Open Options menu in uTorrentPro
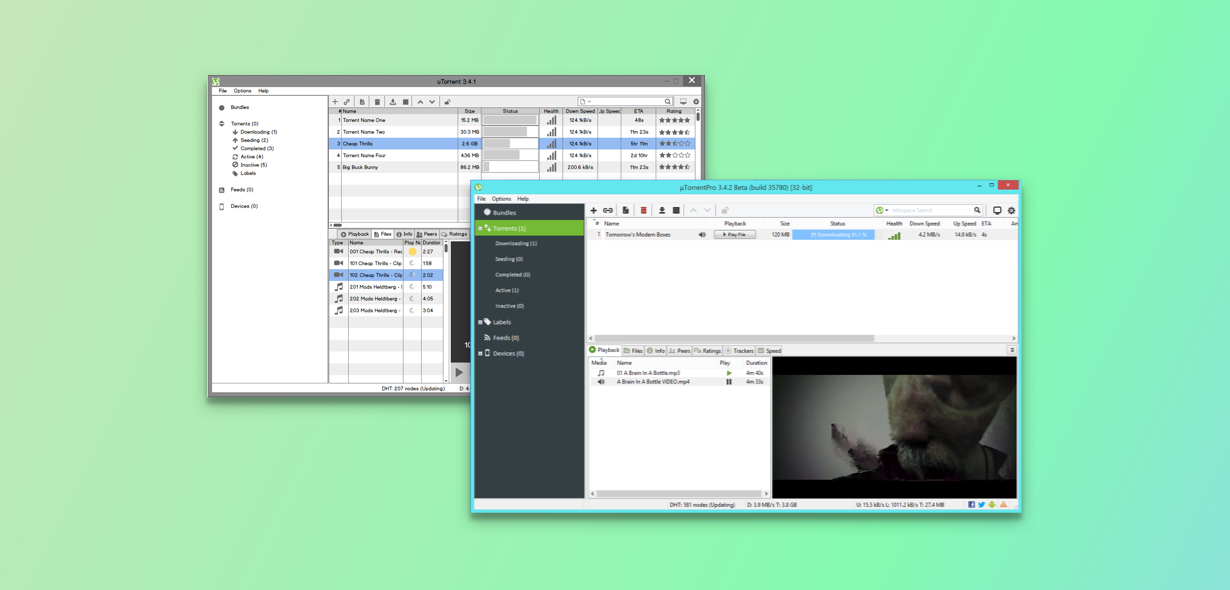The height and width of the screenshot is (590, 1230). click(501, 199)
